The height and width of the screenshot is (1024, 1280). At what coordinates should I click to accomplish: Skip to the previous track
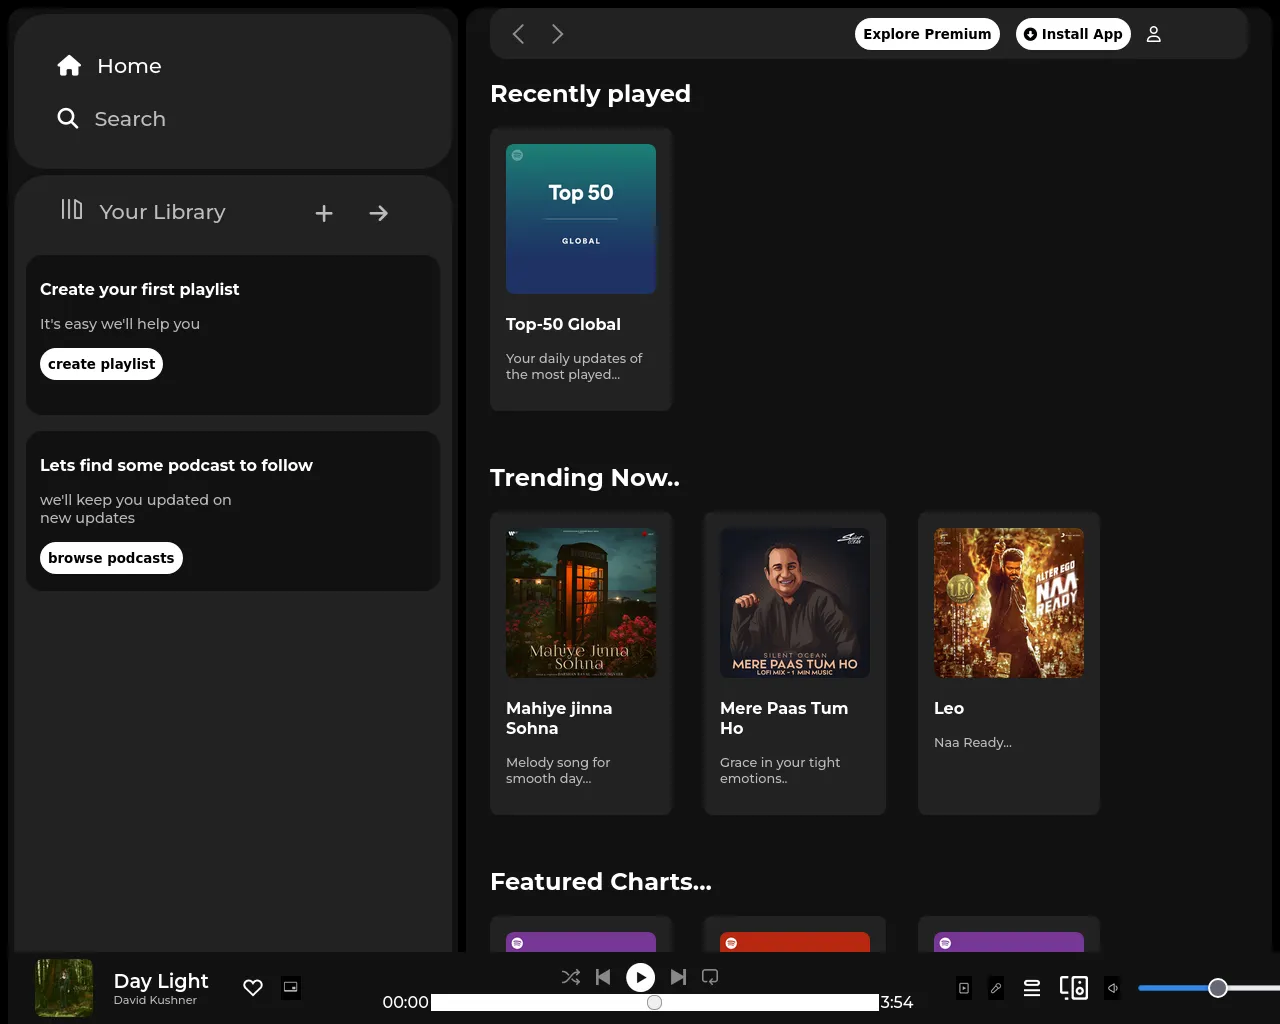point(603,977)
